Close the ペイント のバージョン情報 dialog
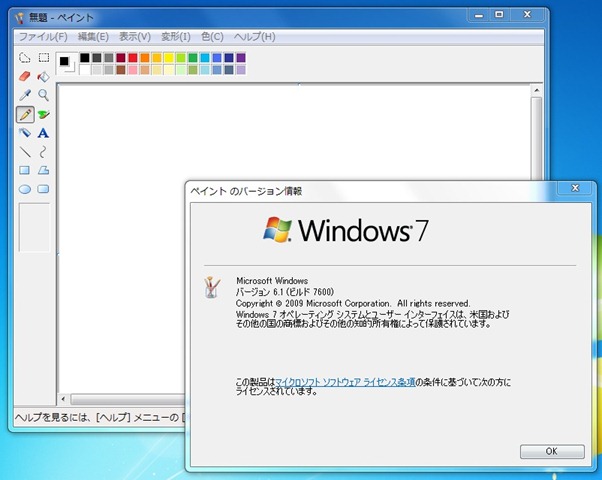 pos(575,188)
